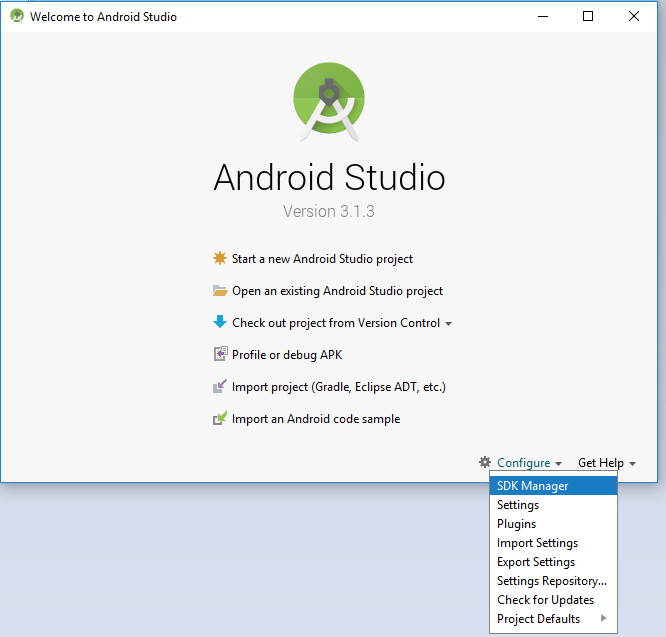Click the open folder icon

click(x=220, y=290)
